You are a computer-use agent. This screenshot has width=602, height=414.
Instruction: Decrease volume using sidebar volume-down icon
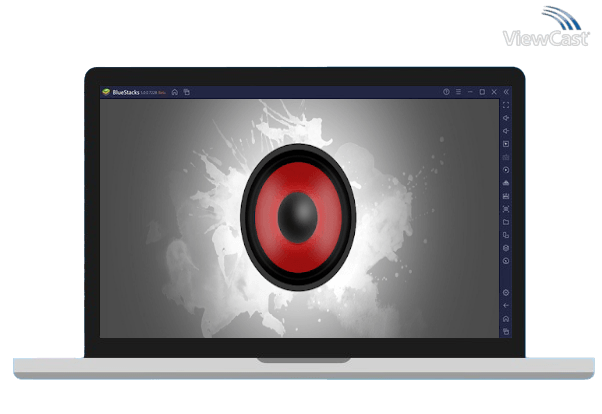pos(506,131)
